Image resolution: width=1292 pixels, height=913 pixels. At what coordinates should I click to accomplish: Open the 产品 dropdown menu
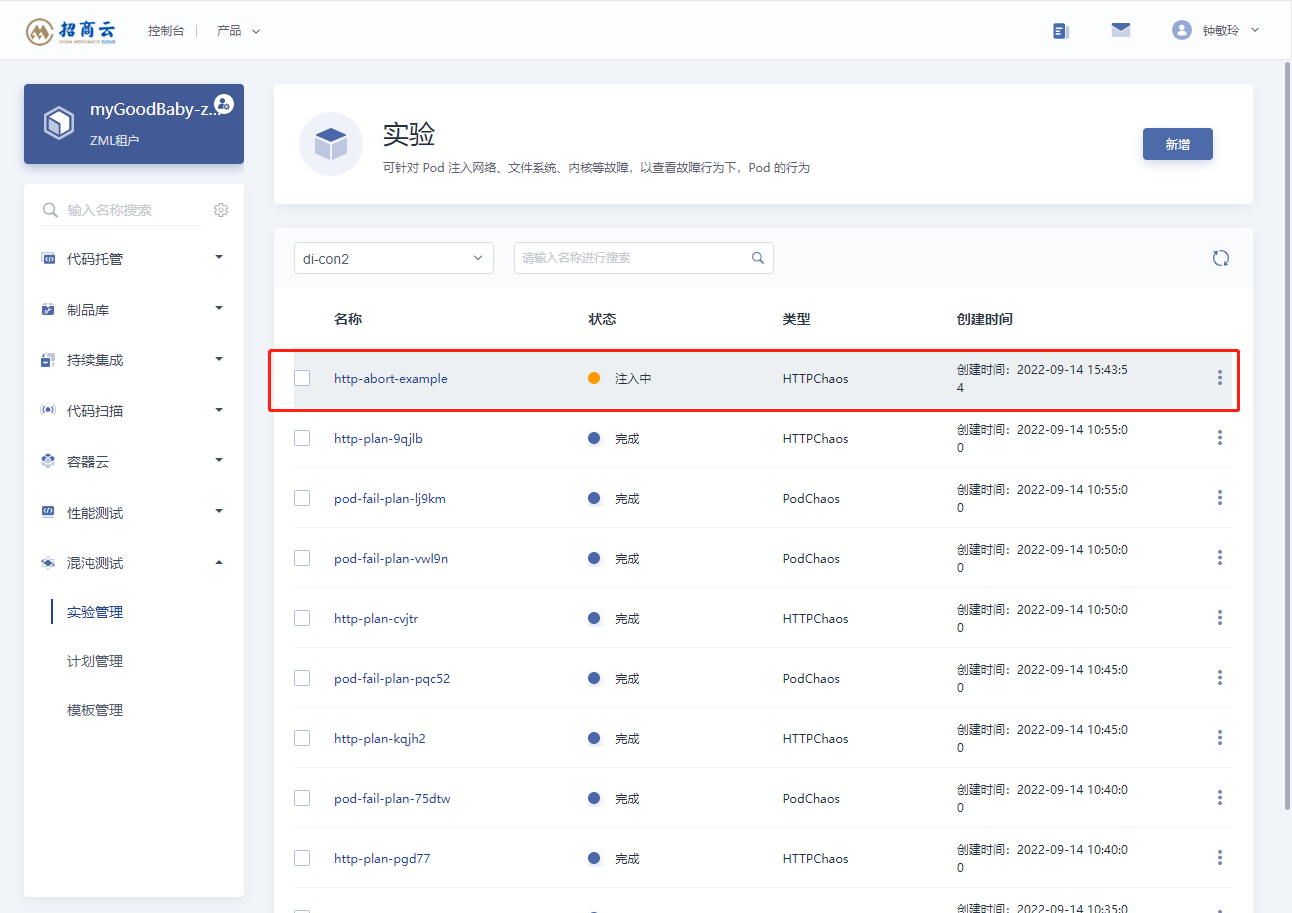[x=238, y=31]
